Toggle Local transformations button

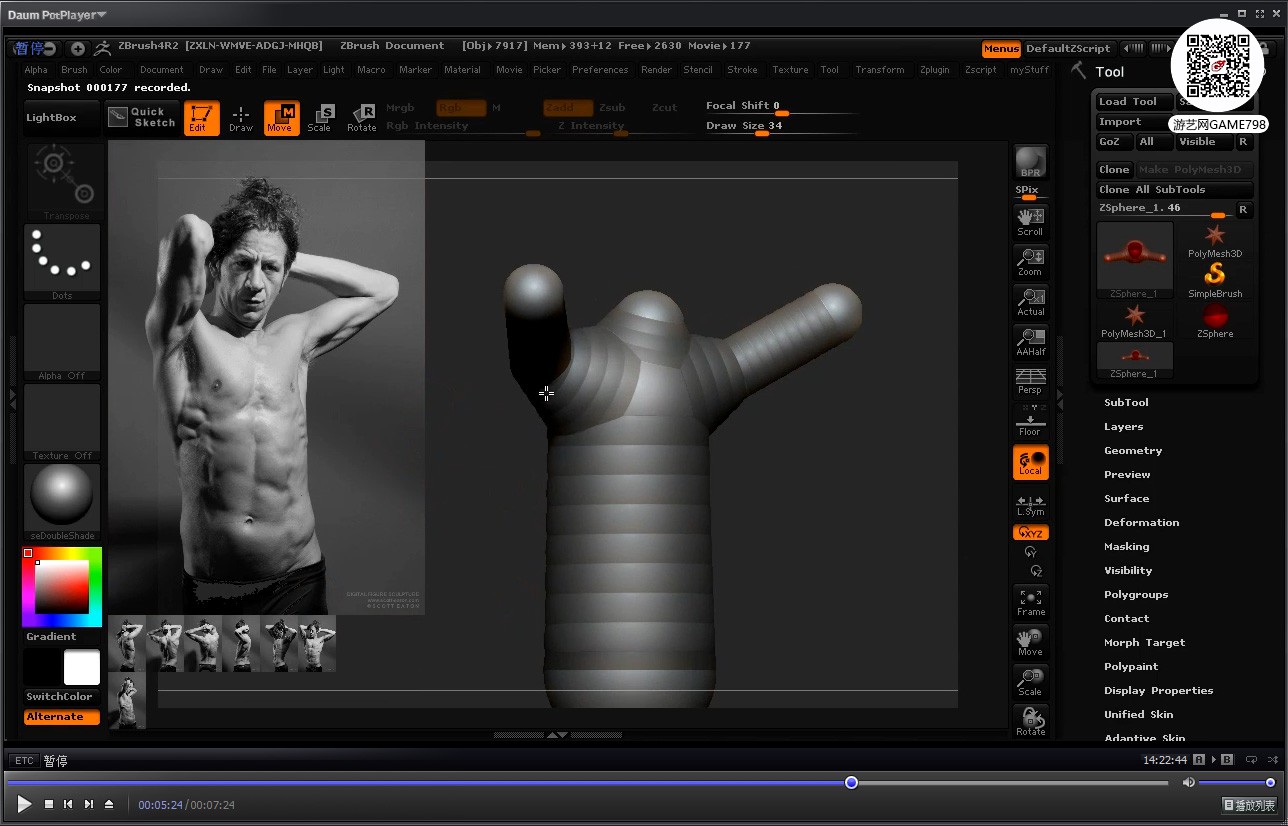(x=1030, y=462)
